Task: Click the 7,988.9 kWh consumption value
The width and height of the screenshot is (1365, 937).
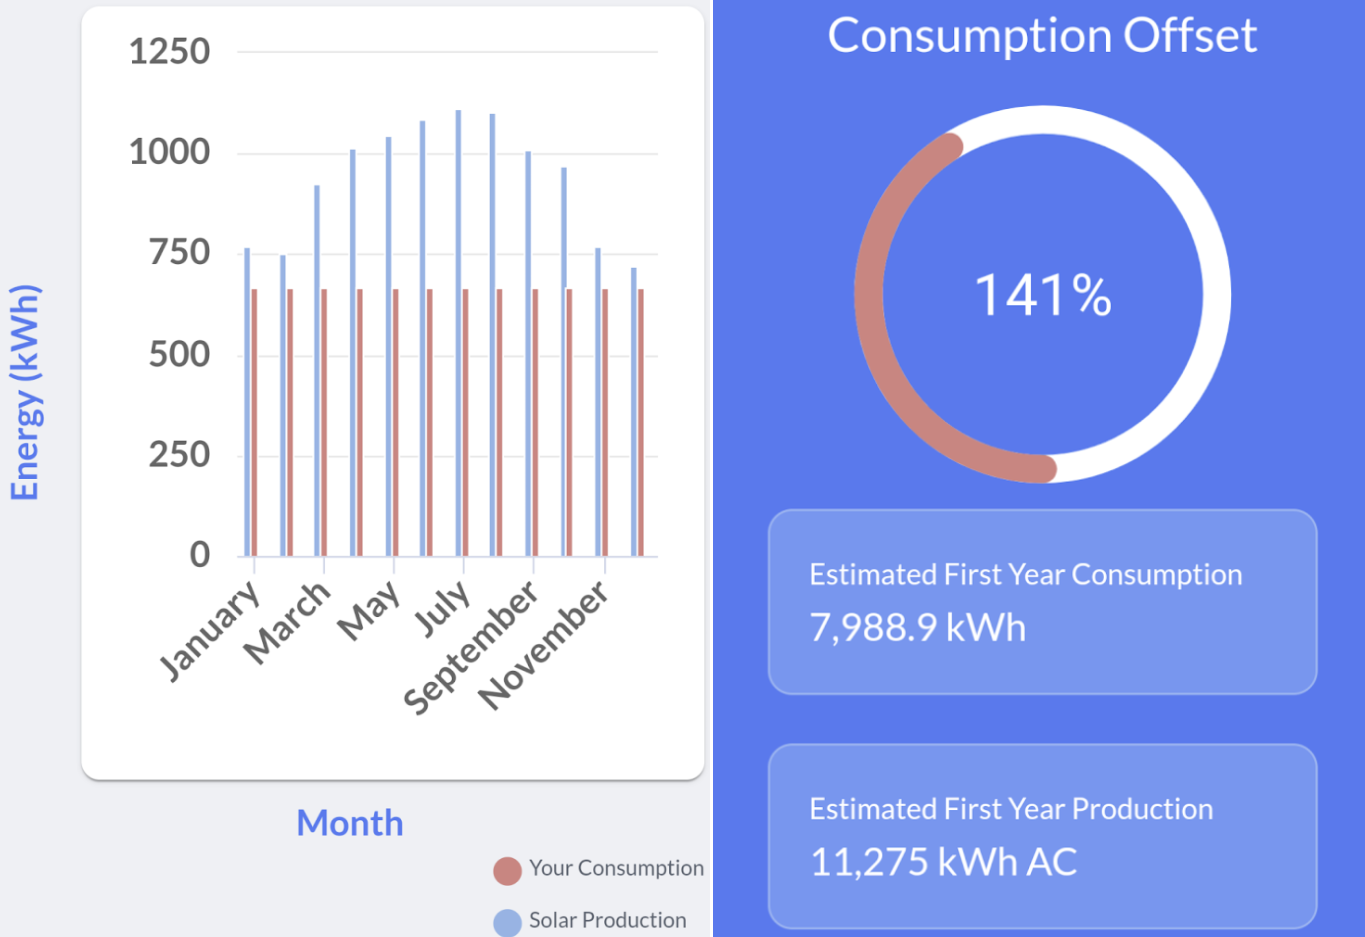Action: click(x=917, y=628)
